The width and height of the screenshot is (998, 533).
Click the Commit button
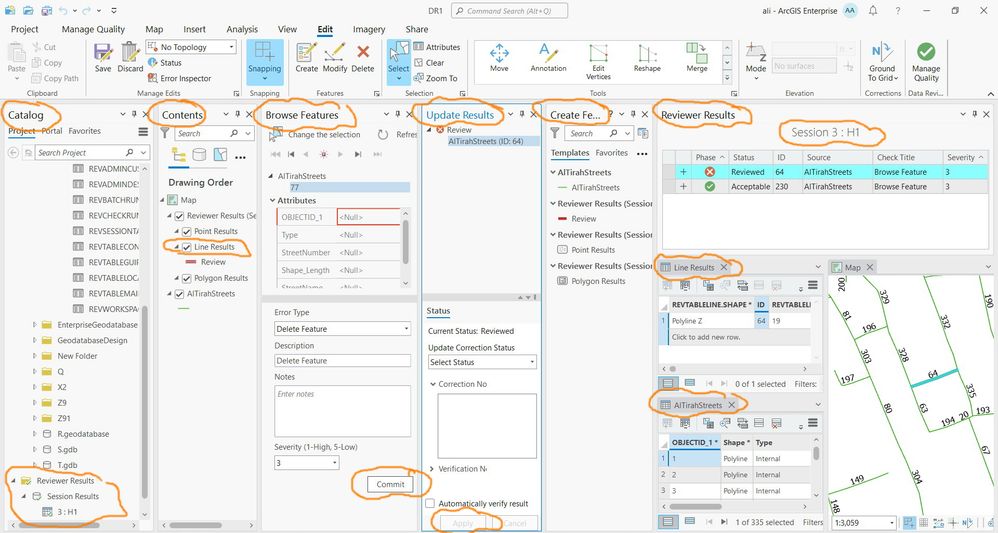390,485
